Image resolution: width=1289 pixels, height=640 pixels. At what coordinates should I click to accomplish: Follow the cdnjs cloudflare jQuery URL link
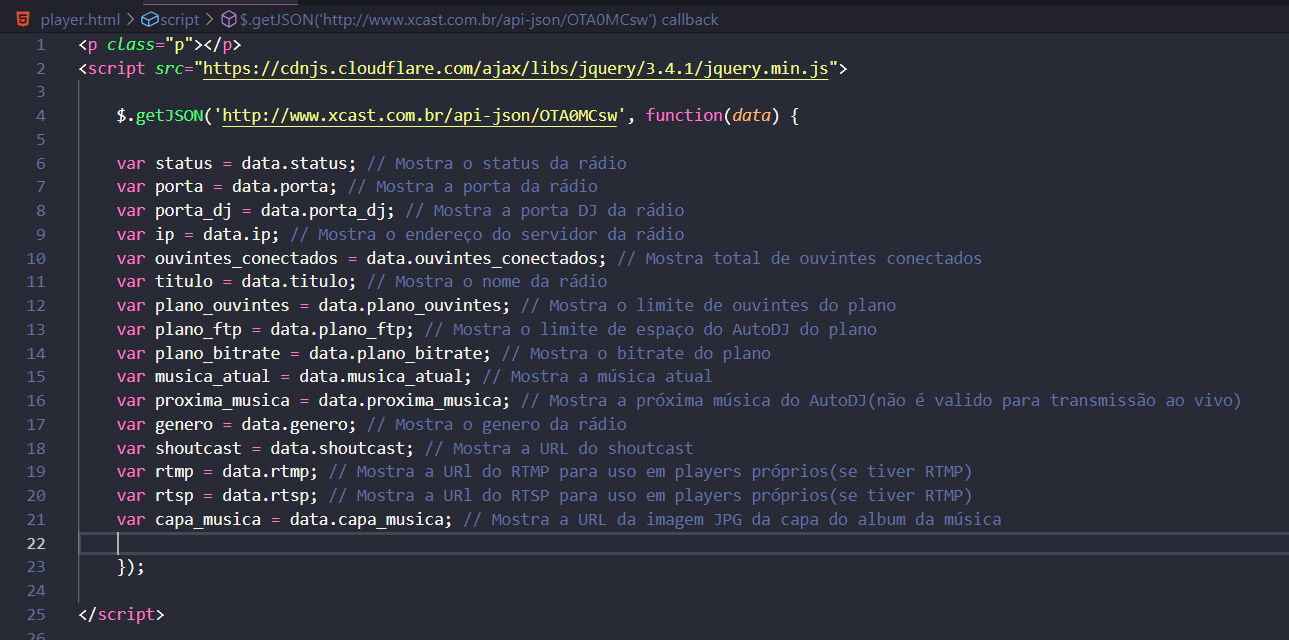click(x=519, y=68)
